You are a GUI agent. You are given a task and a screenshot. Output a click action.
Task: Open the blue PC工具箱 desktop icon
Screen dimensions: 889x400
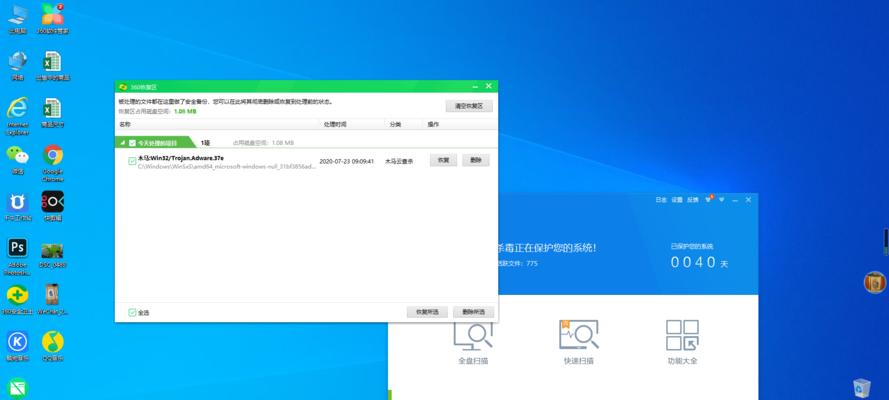18,206
